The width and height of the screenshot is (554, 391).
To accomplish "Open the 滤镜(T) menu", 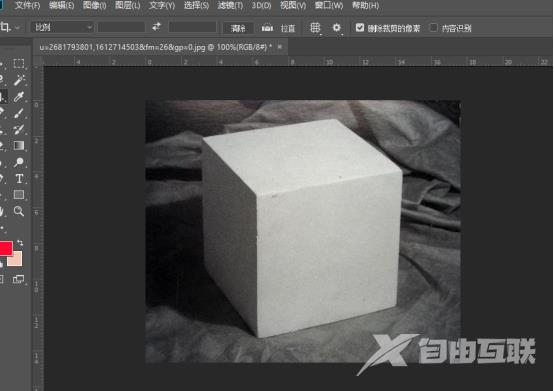I will [230, 5].
